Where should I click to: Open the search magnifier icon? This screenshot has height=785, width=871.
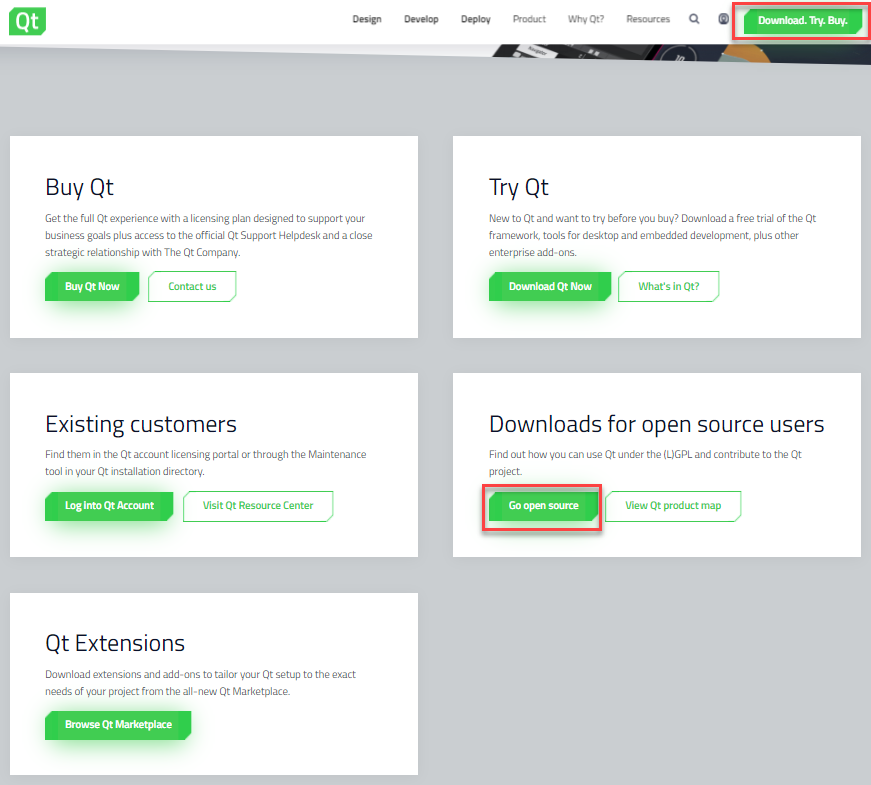[x=694, y=19]
